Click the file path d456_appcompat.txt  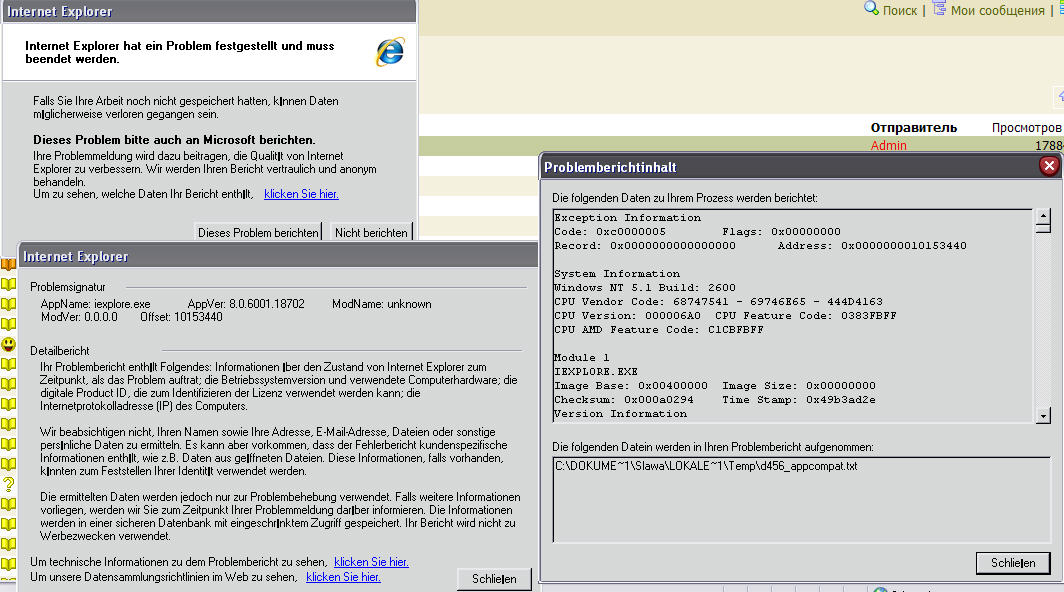point(706,466)
